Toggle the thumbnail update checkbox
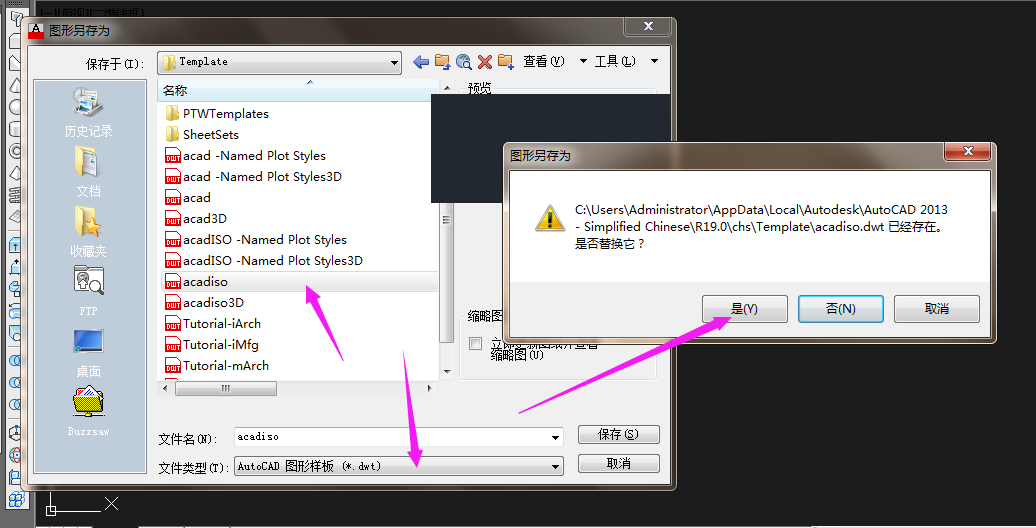1036x528 pixels. (475, 344)
